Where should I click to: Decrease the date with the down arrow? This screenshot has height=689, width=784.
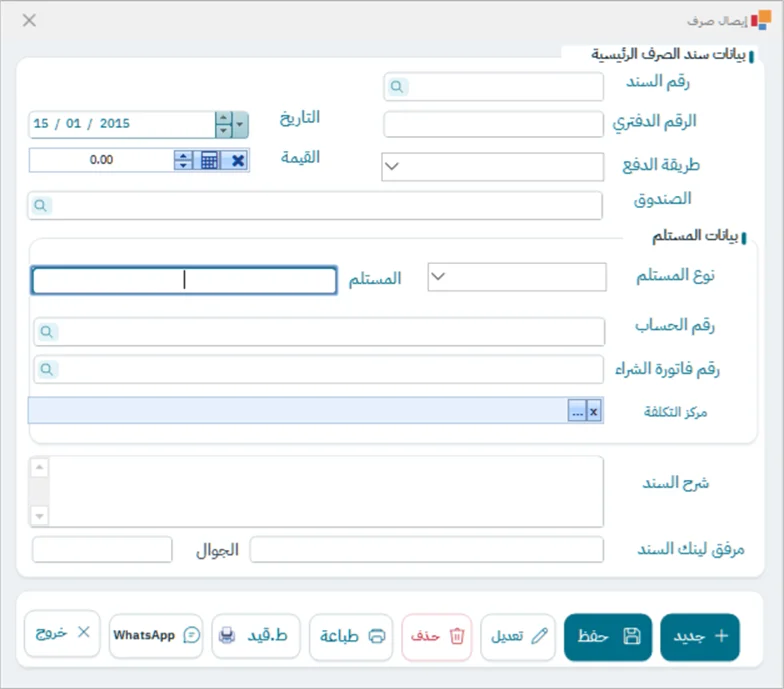[224, 130]
